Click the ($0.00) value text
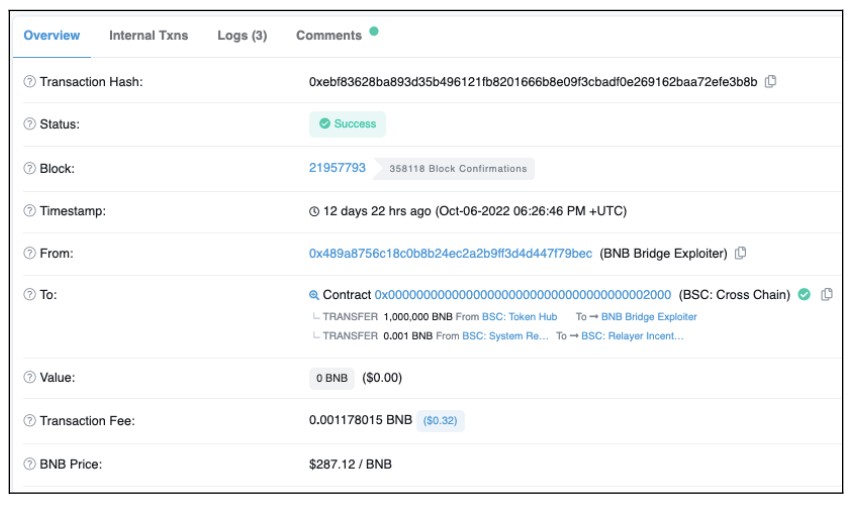This screenshot has width=860, height=510. click(x=382, y=378)
